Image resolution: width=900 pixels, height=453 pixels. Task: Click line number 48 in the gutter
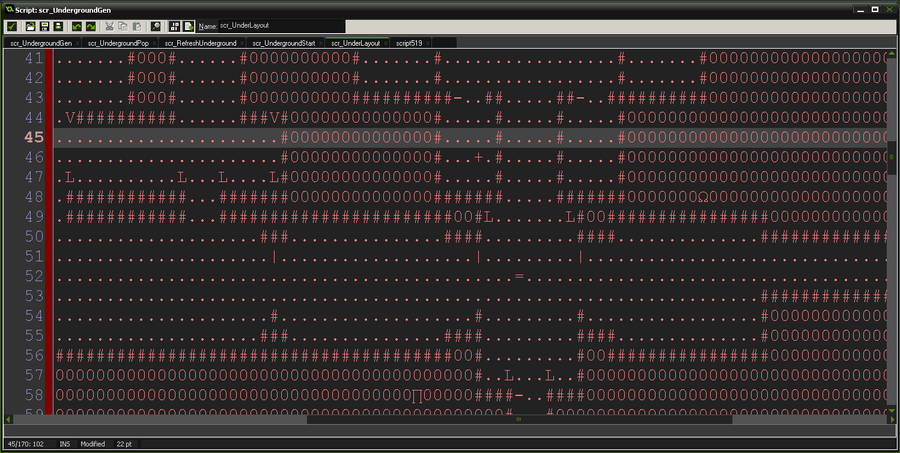pos(34,197)
